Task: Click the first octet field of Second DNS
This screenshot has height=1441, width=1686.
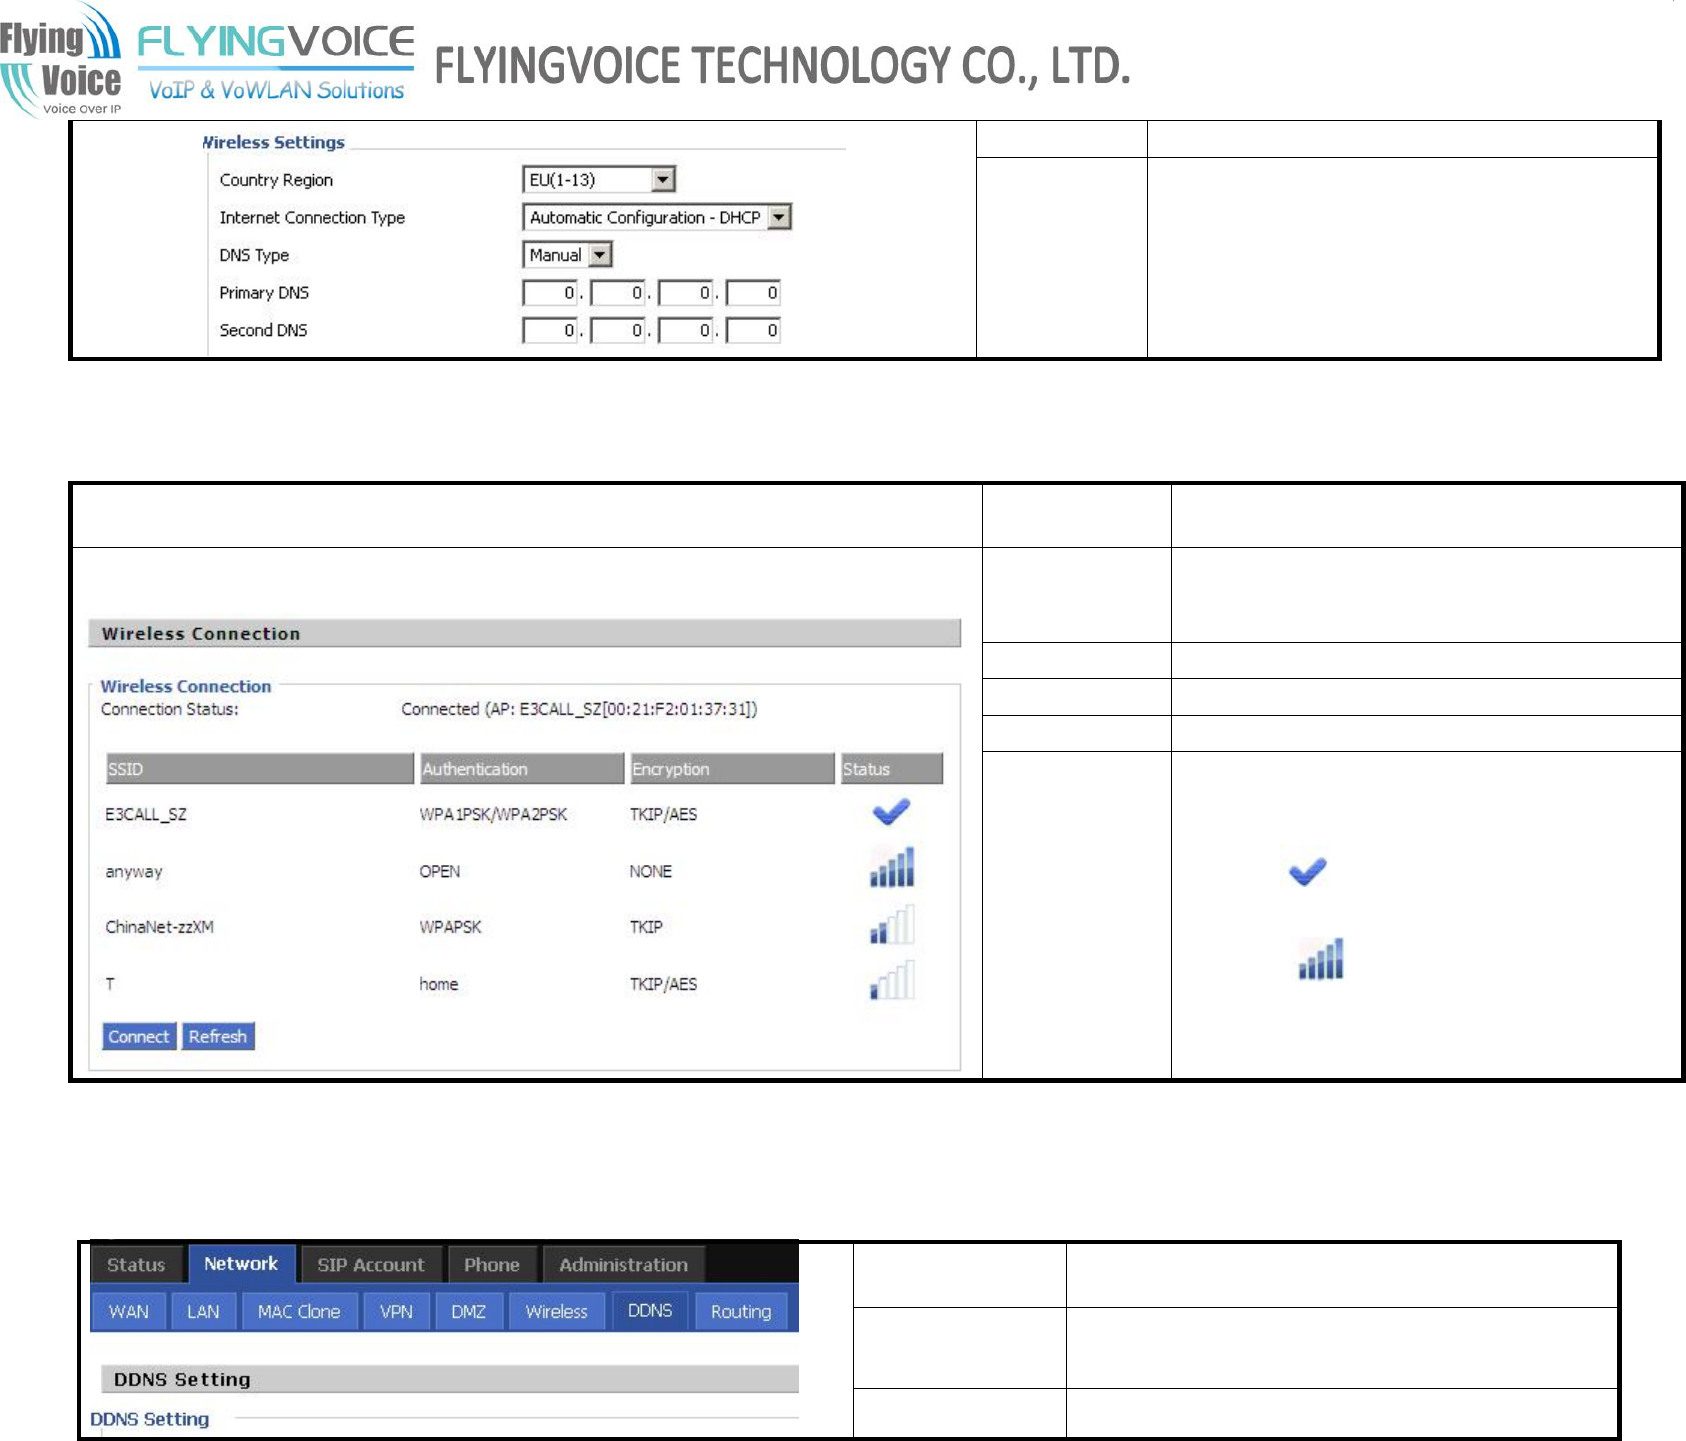Action: (x=550, y=330)
